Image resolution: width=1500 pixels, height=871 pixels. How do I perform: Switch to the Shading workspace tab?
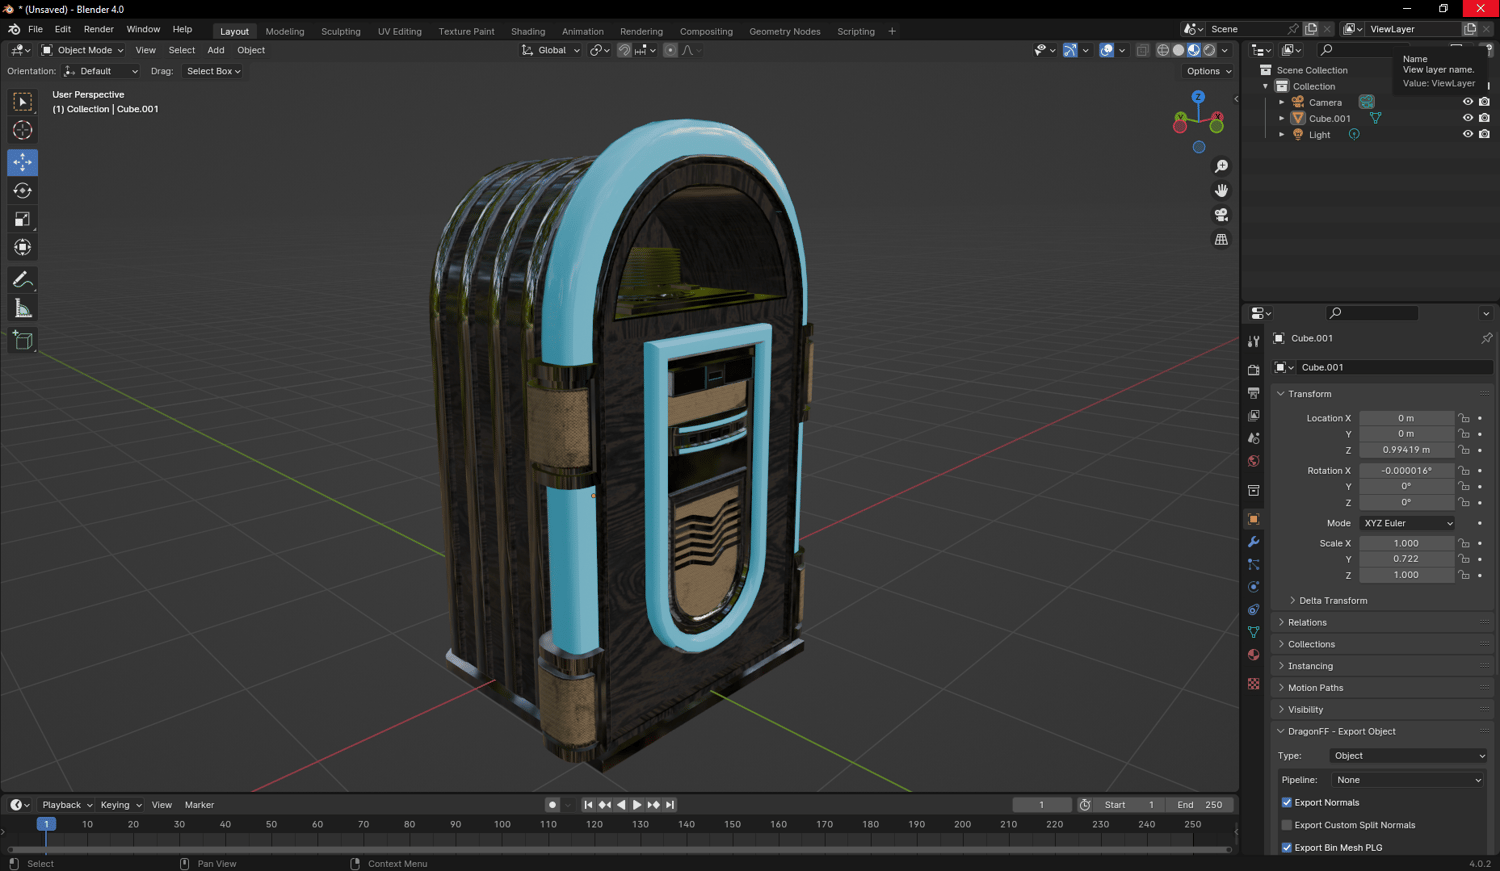(527, 31)
